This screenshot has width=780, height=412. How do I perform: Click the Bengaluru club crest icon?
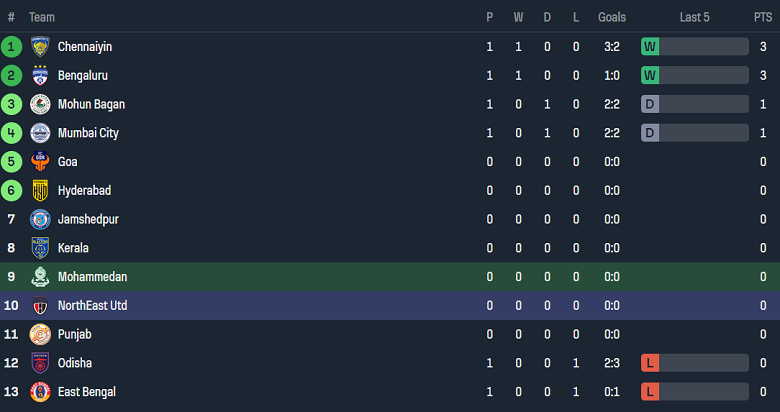[x=40, y=76]
